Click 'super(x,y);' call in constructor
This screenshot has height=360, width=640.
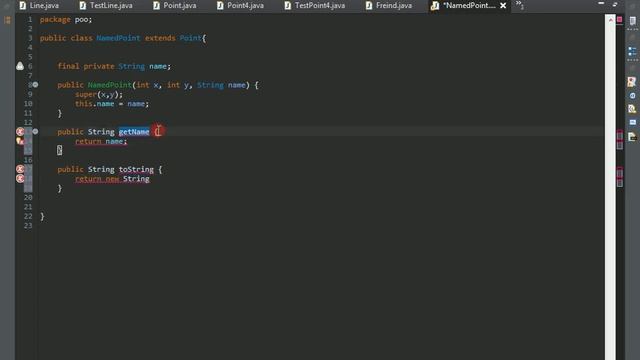99,94
